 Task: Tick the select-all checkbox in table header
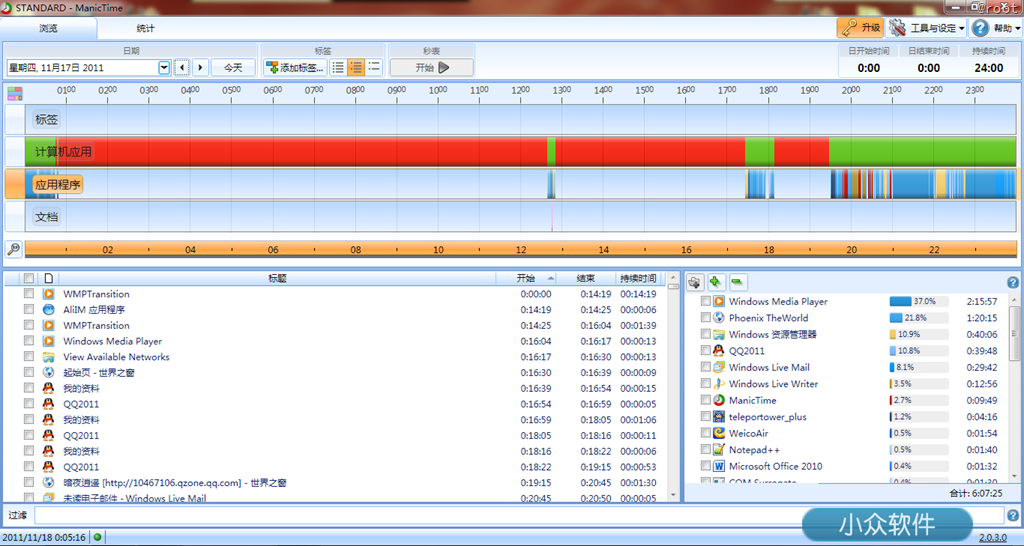[29, 278]
